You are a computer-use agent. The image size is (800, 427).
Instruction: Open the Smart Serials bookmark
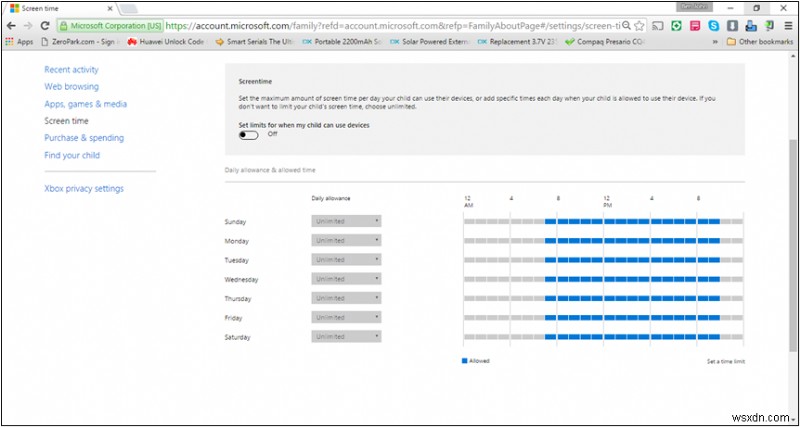[x=255, y=42]
